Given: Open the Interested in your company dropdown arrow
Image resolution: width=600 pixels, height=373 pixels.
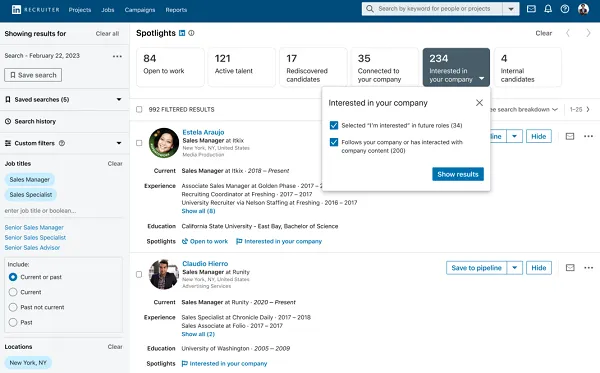Looking at the screenshot, I should (481, 78).
